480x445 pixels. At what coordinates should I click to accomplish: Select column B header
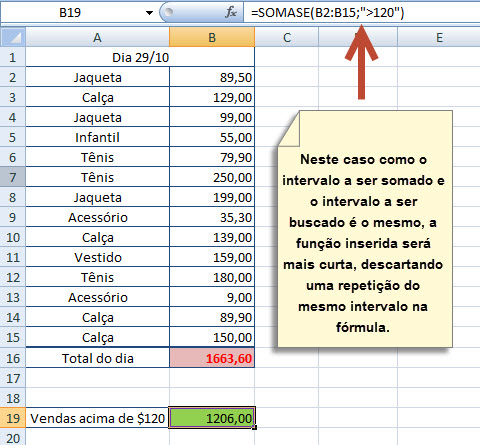tap(212, 37)
